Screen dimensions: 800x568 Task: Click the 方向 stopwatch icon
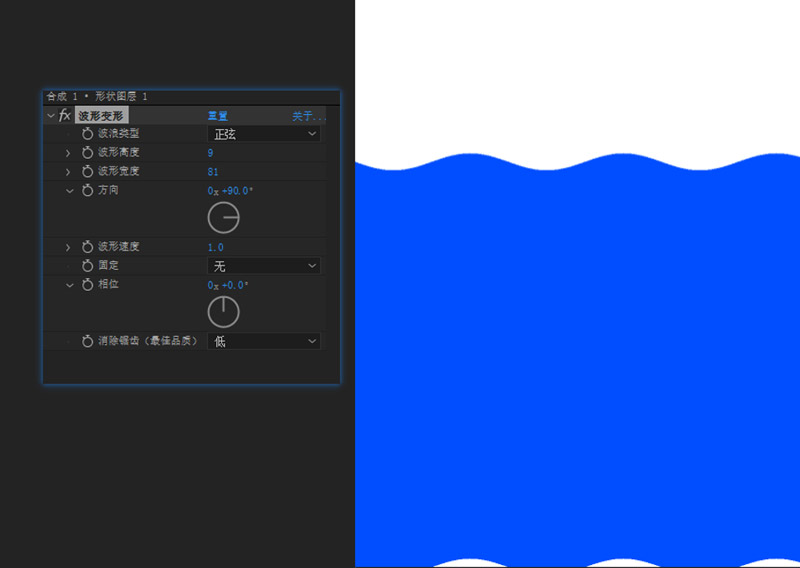[x=87, y=191]
